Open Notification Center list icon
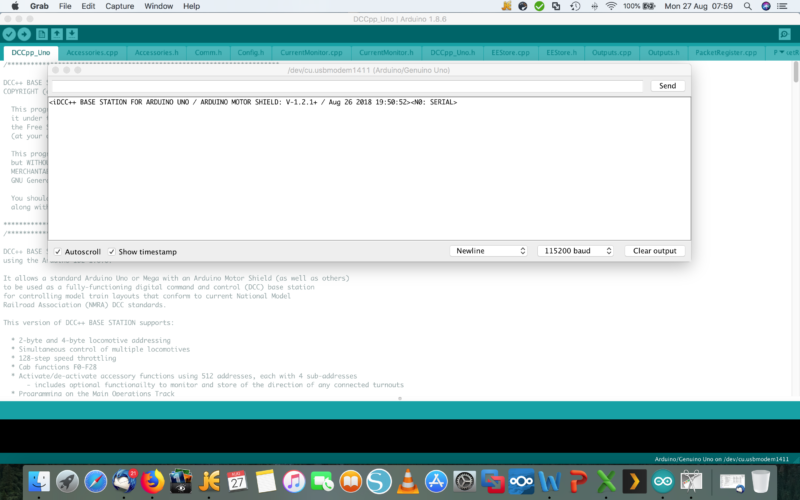This screenshot has height=500, width=800. [x=782, y=6]
